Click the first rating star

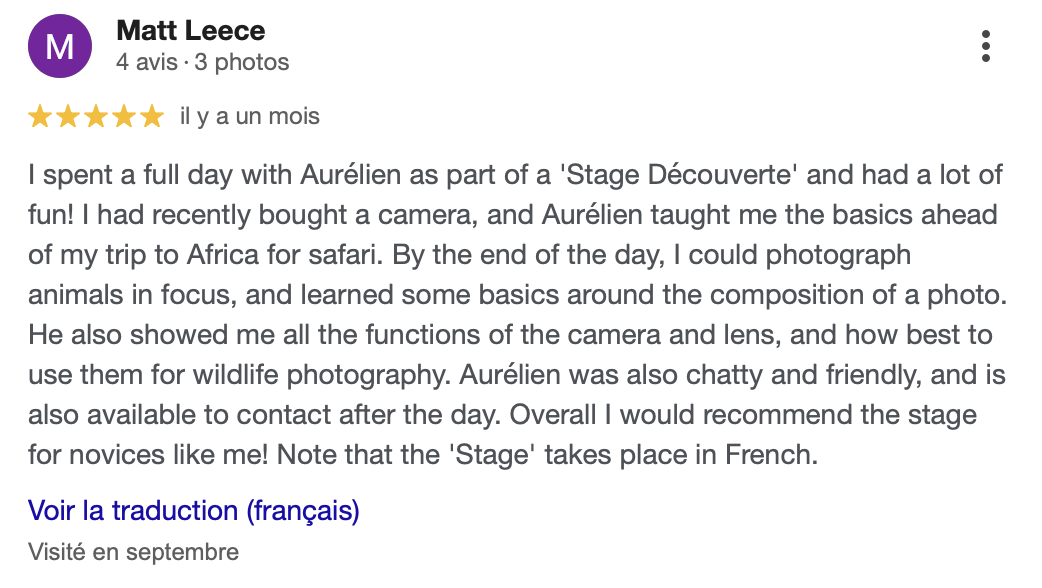pos(40,117)
